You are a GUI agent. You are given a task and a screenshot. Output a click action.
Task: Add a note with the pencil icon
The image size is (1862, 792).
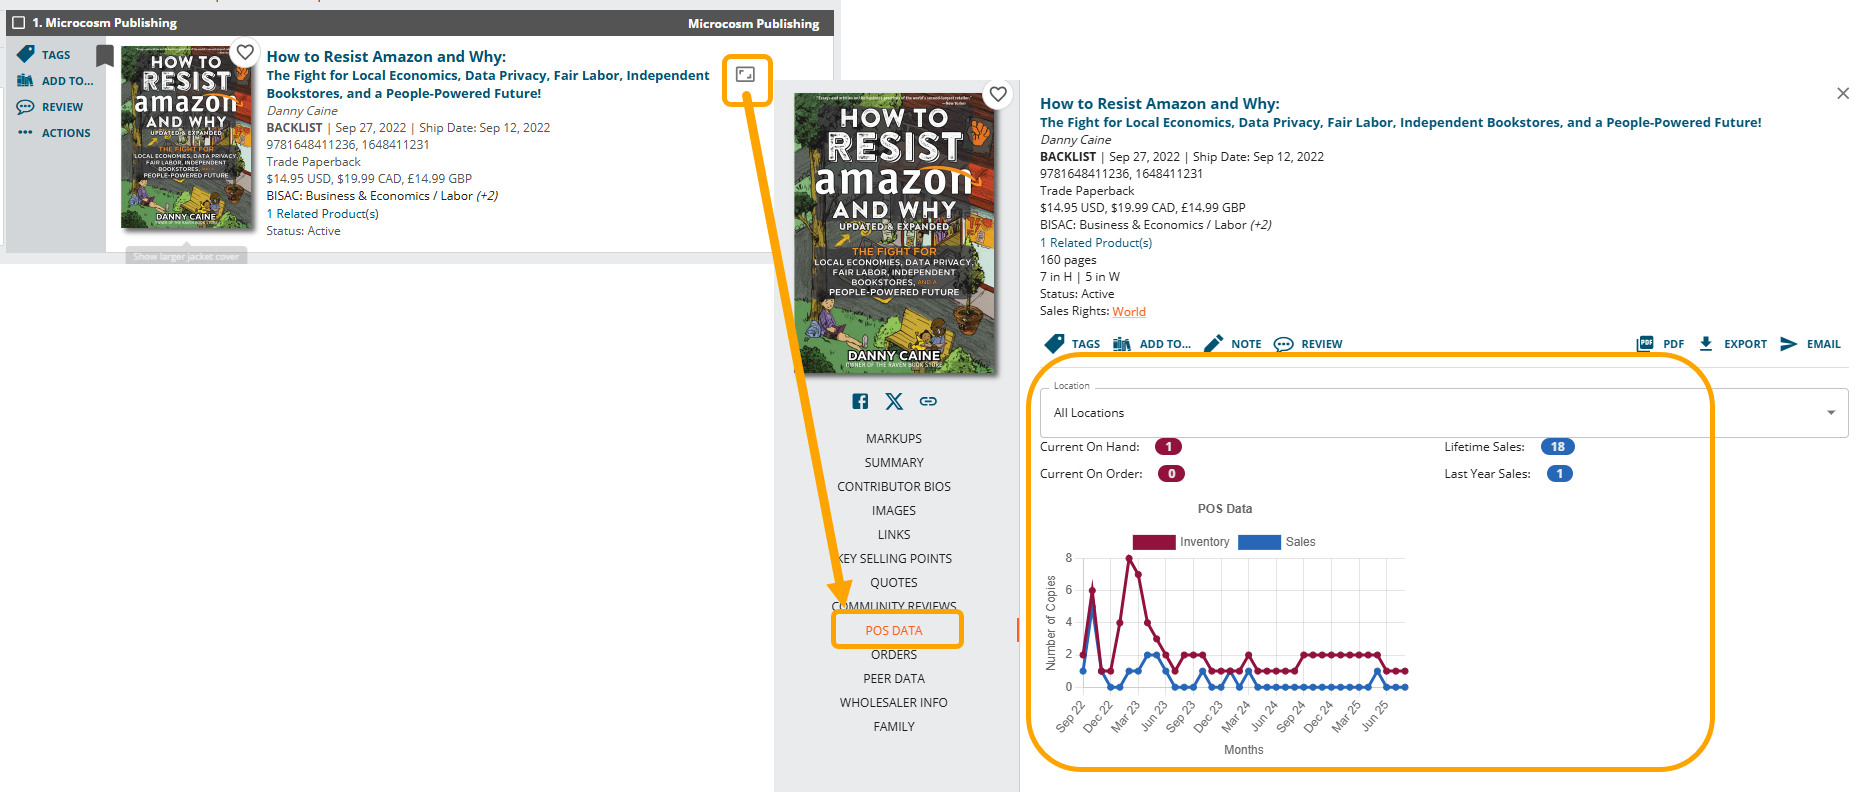point(1213,344)
